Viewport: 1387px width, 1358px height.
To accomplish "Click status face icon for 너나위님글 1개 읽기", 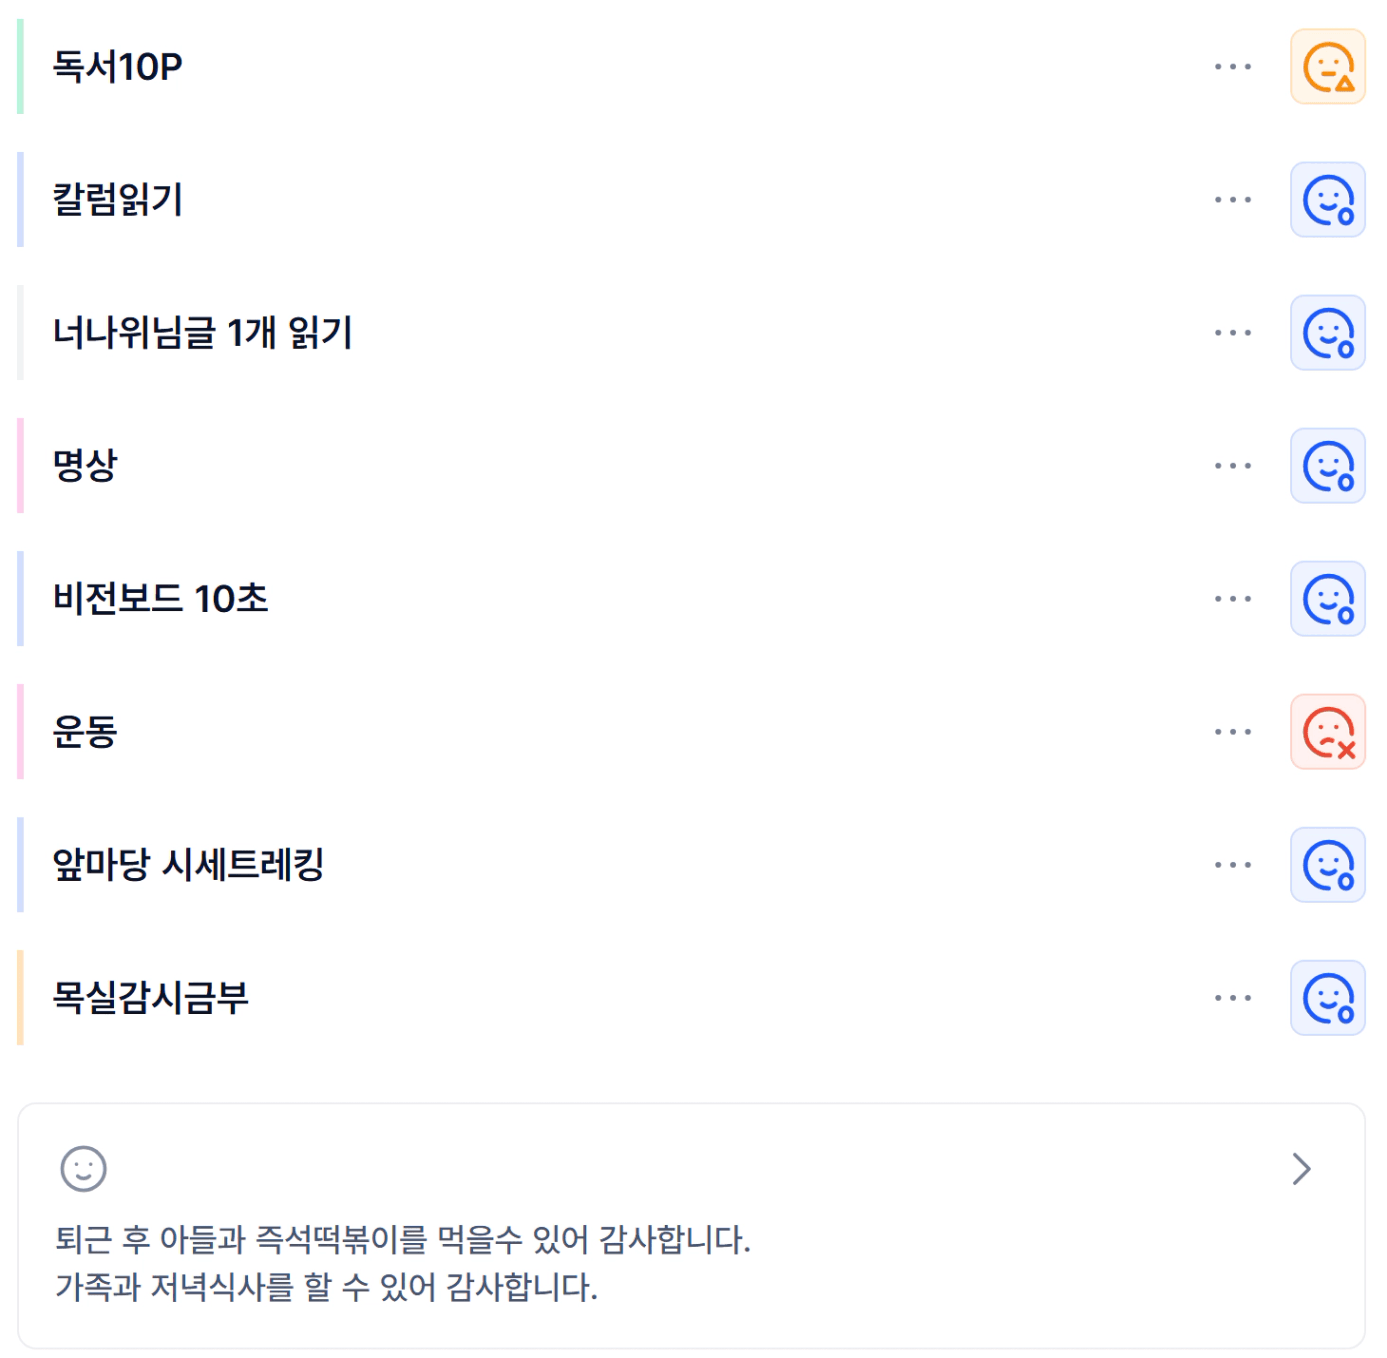I will pyautogui.click(x=1327, y=333).
